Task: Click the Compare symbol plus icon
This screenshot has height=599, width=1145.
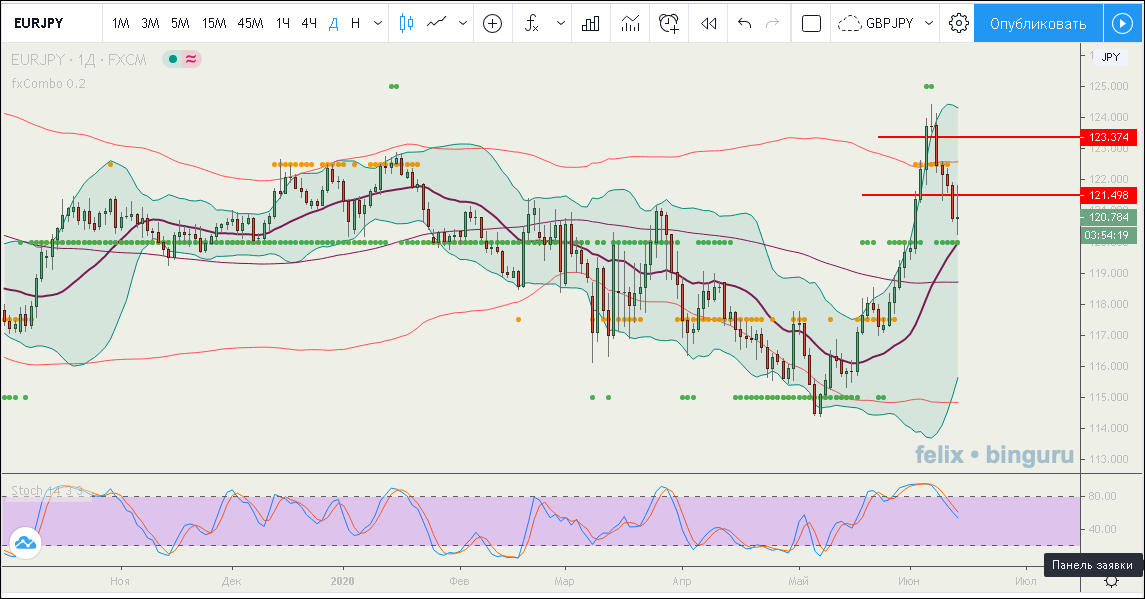Action: pyautogui.click(x=492, y=23)
